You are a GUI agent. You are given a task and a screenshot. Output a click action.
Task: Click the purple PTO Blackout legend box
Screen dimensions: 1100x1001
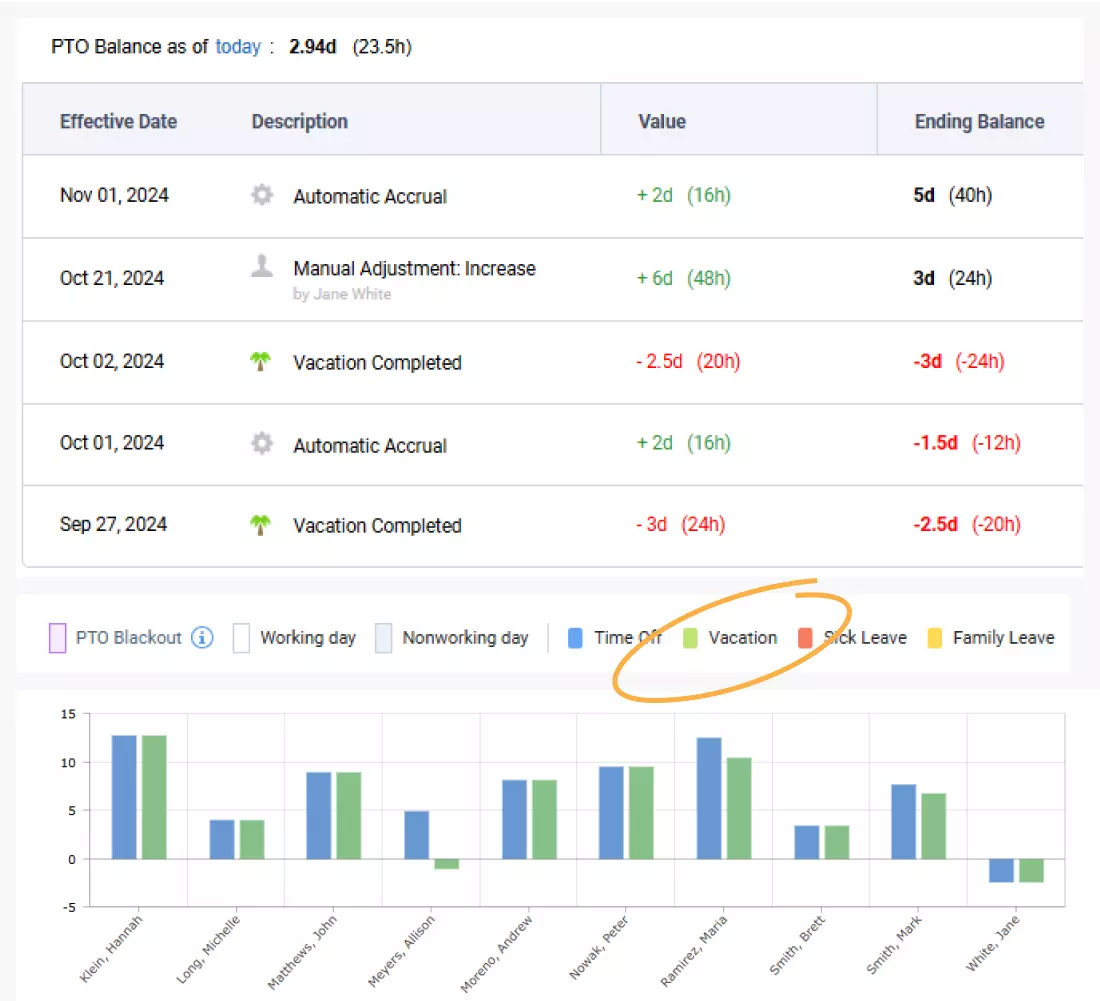58,637
